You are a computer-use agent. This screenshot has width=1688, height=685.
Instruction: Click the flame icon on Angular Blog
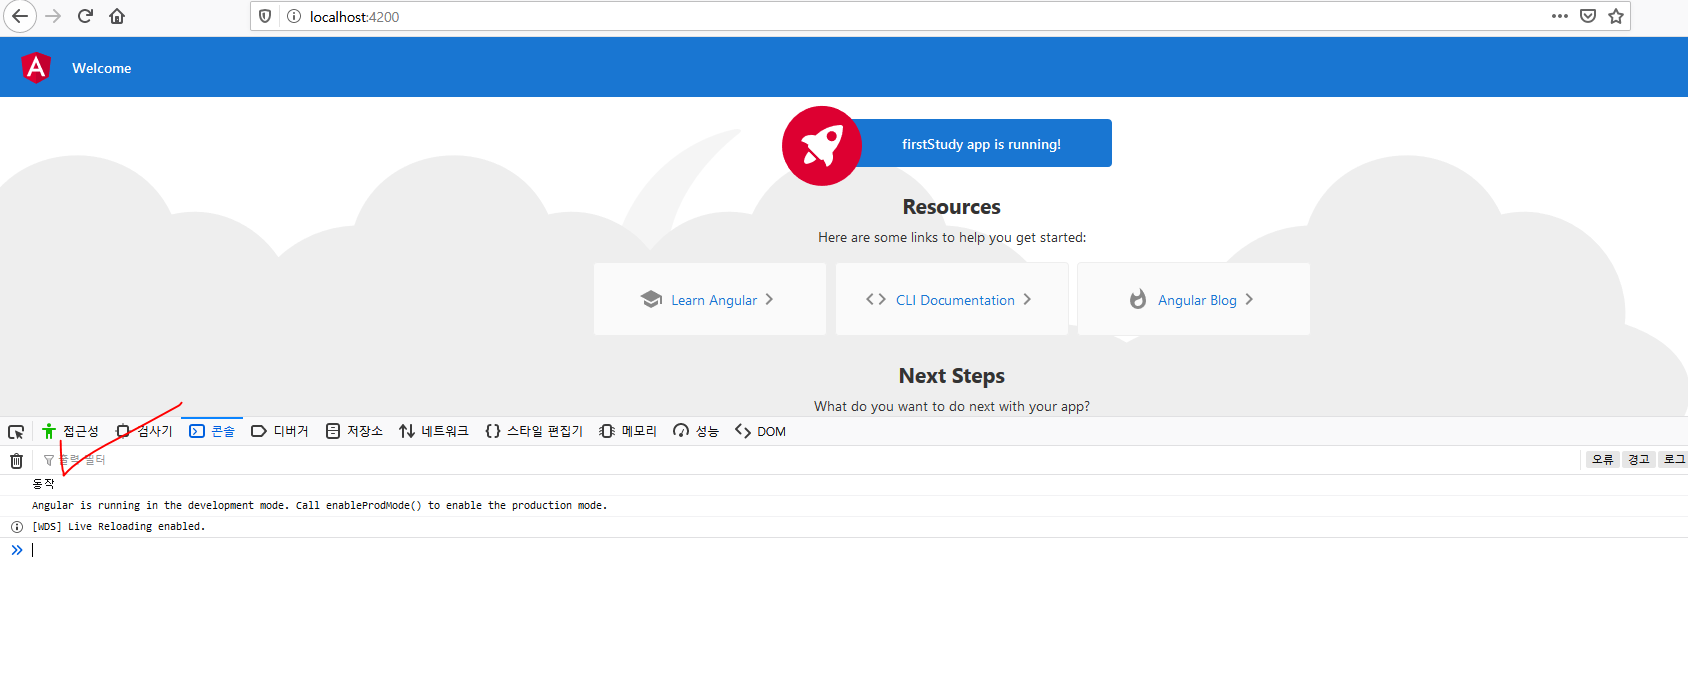tap(1138, 299)
